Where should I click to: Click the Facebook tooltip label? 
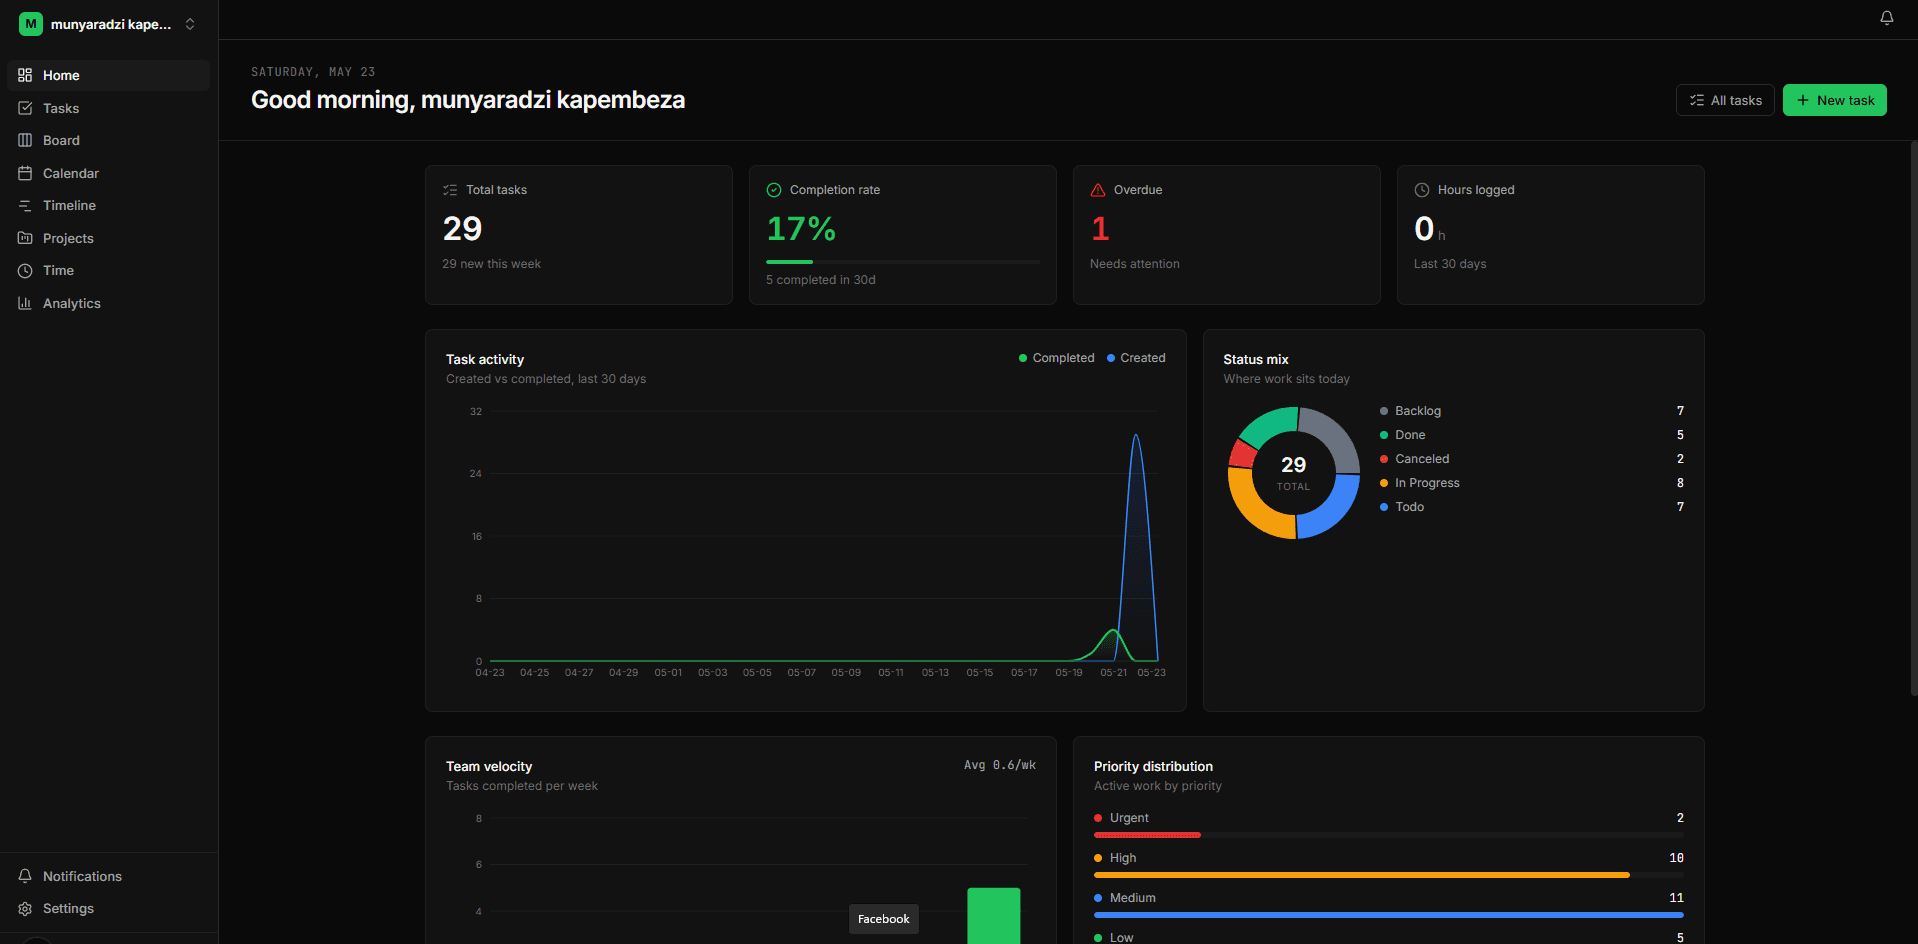coord(884,919)
